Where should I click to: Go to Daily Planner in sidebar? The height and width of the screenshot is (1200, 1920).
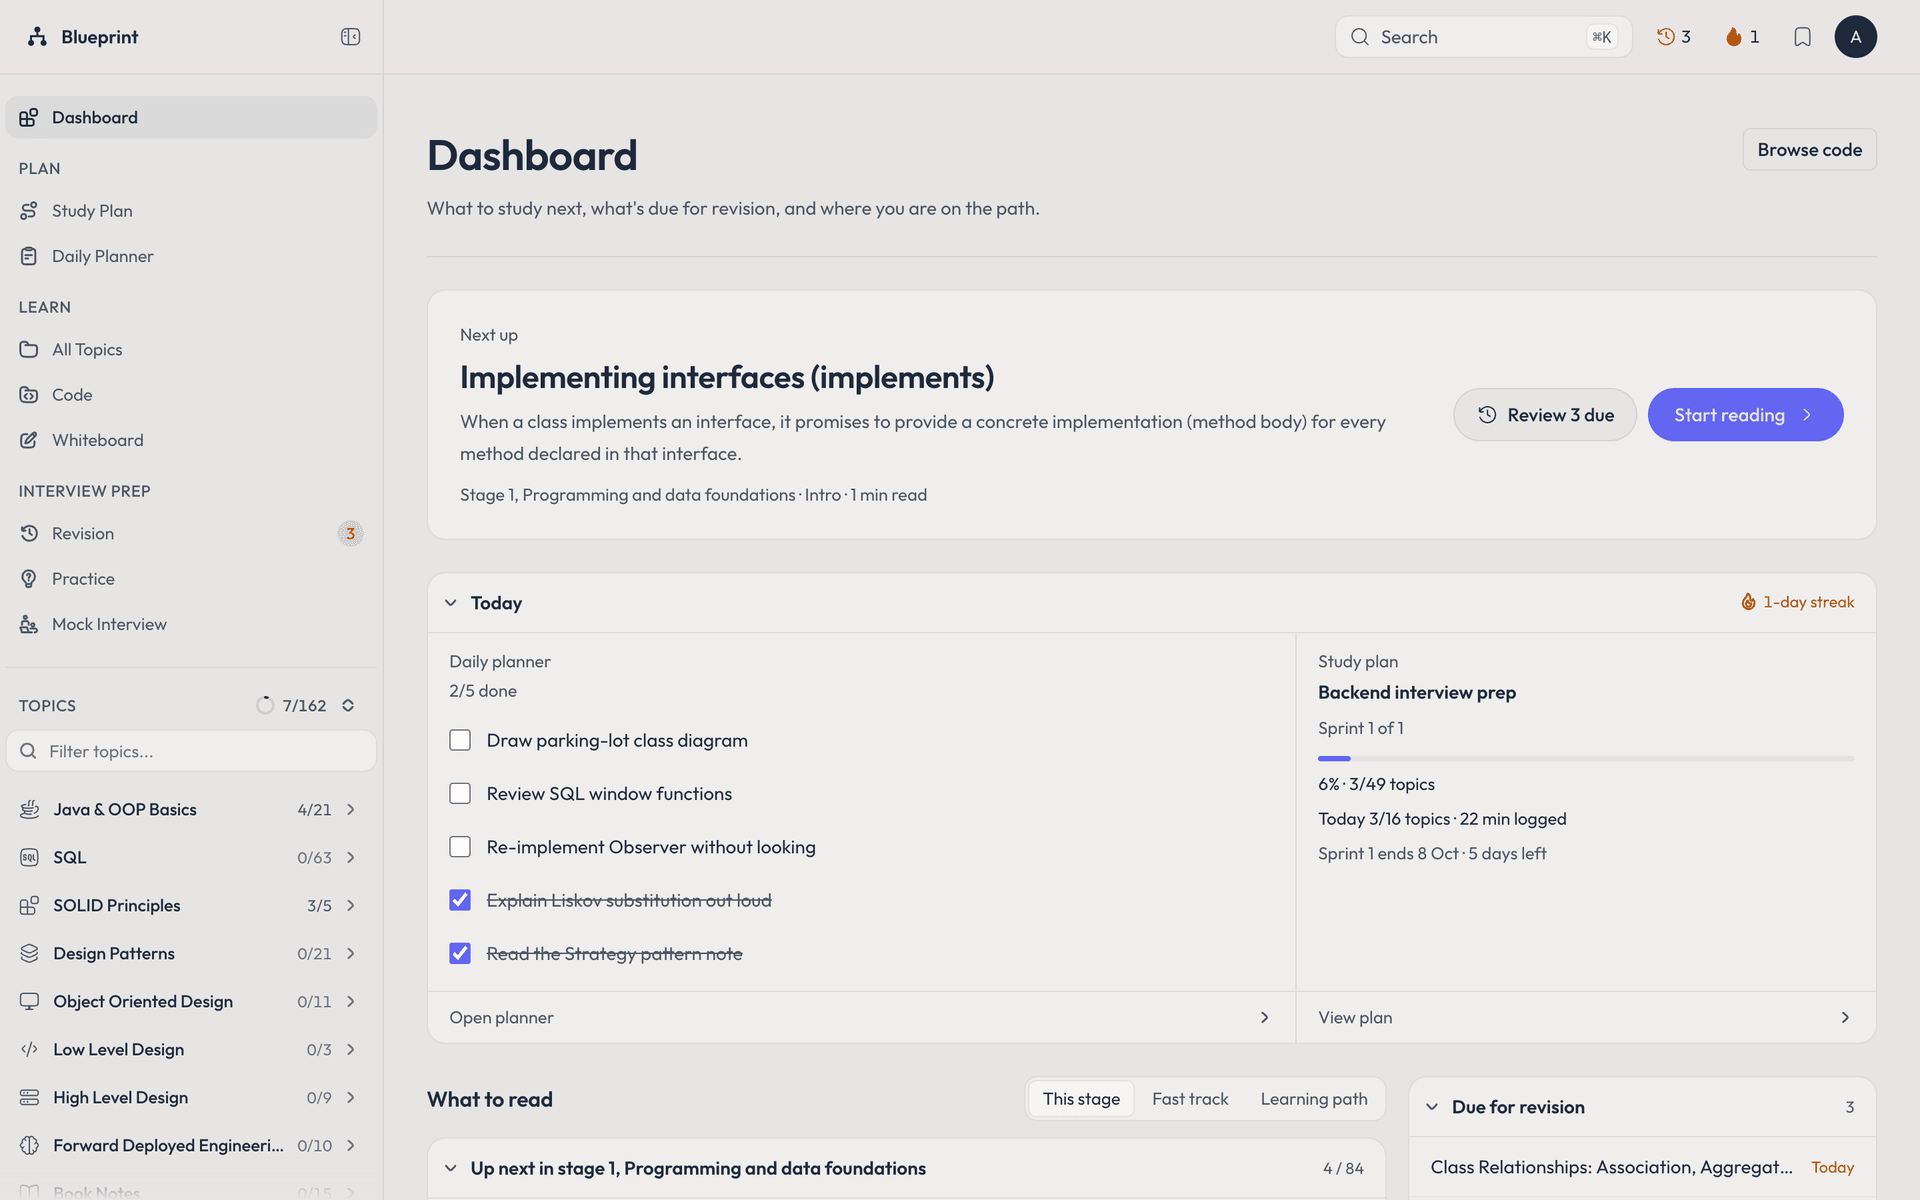191,256
